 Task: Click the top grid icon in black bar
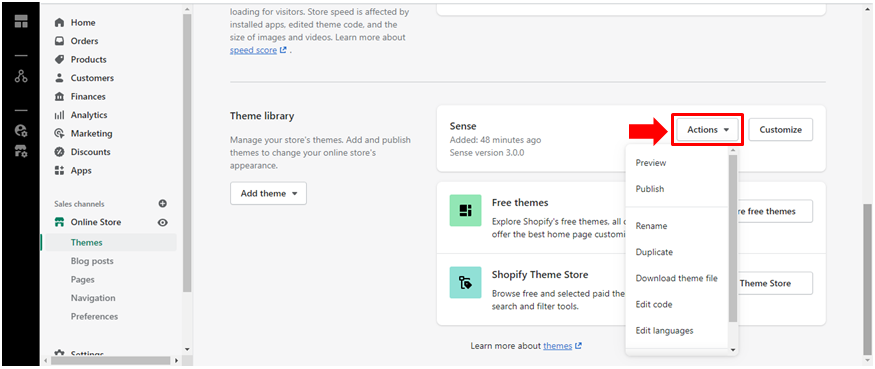(21, 22)
